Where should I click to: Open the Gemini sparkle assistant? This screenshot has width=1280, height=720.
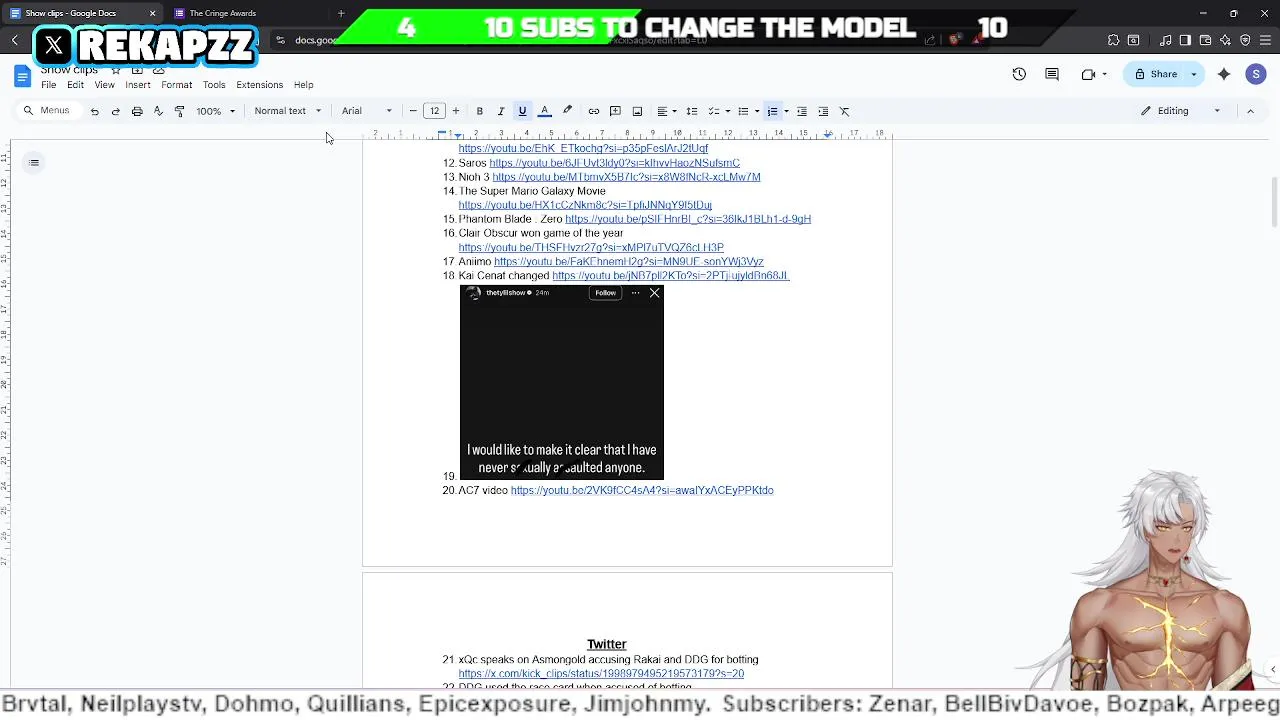(x=1224, y=74)
